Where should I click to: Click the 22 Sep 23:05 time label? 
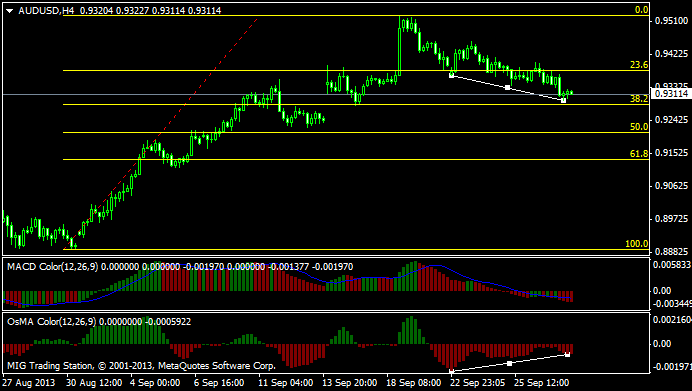tap(478, 383)
